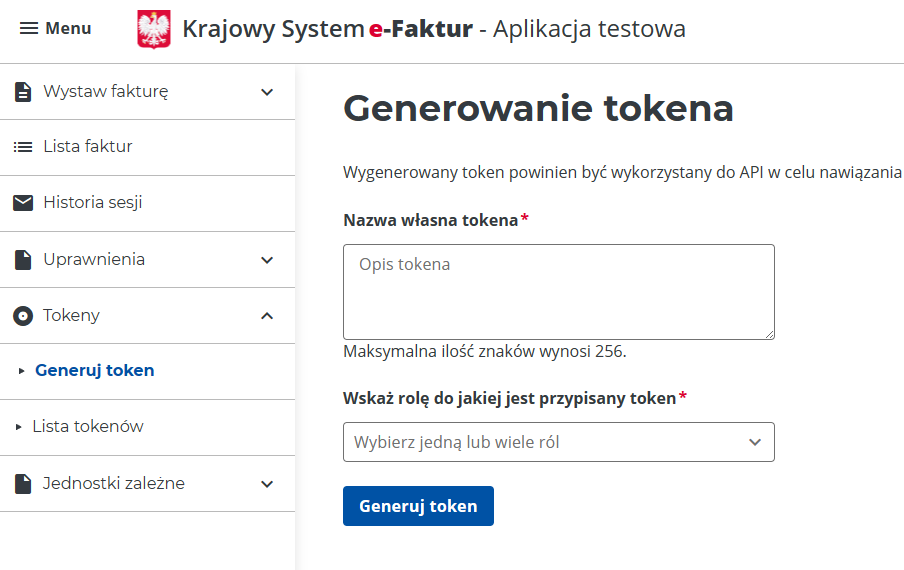Open the role selection dropdown
Image resolution: width=904 pixels, height=570 pixels.
coord(558,442)
